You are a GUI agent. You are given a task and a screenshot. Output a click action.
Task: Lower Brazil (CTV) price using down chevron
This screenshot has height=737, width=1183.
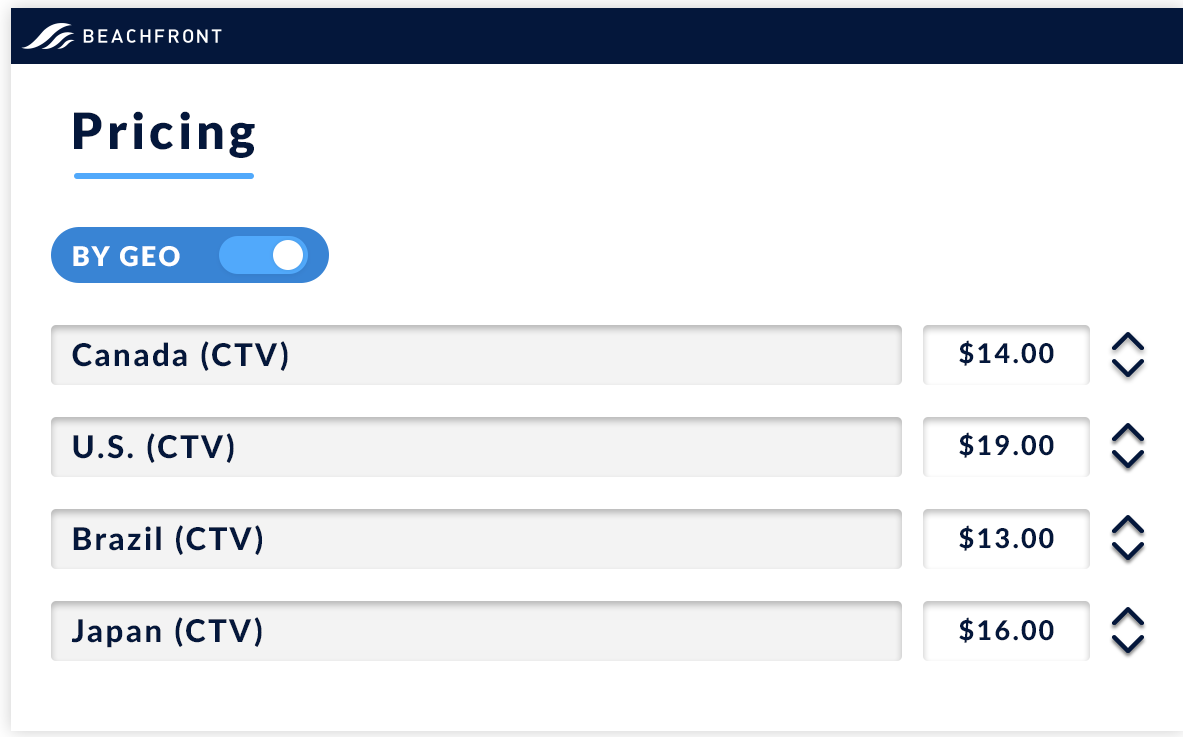(1128, 551)
